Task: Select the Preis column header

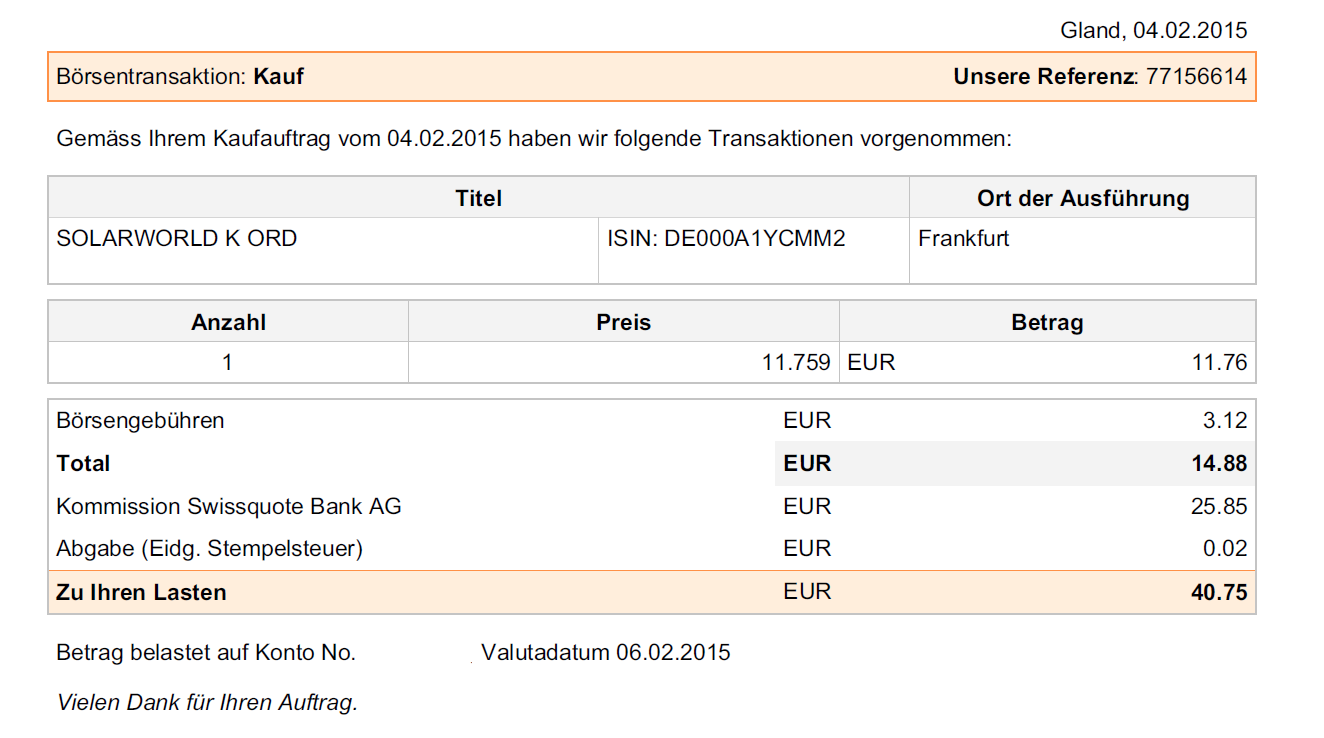Action: 623,322
